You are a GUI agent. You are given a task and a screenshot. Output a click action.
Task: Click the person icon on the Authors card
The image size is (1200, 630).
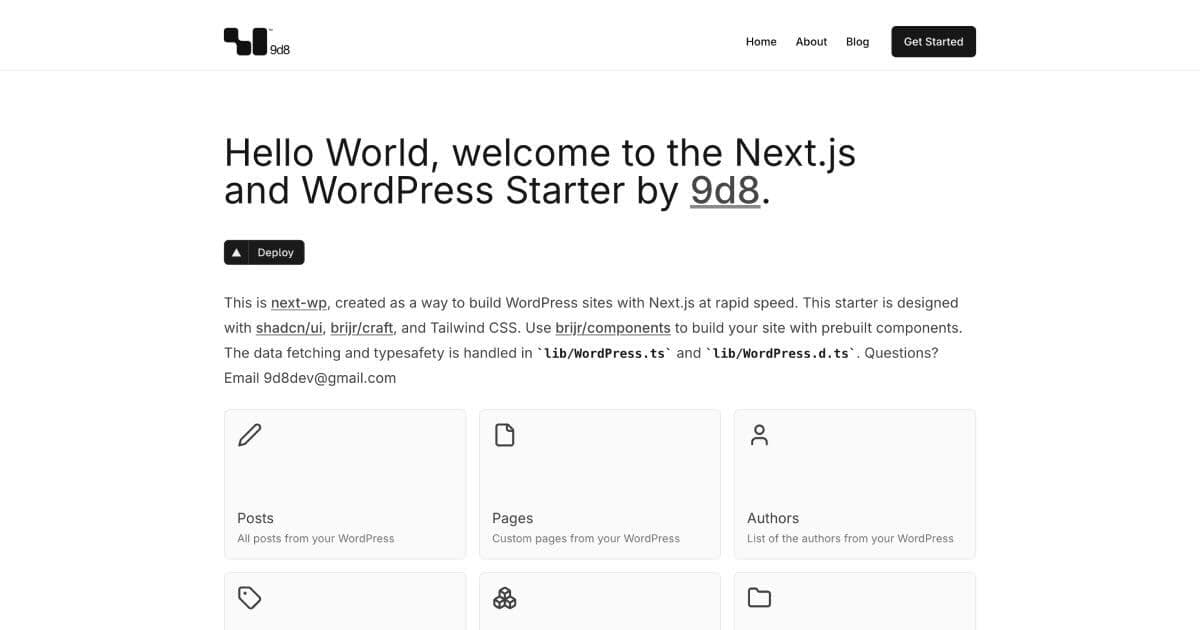tap(758, 434)
